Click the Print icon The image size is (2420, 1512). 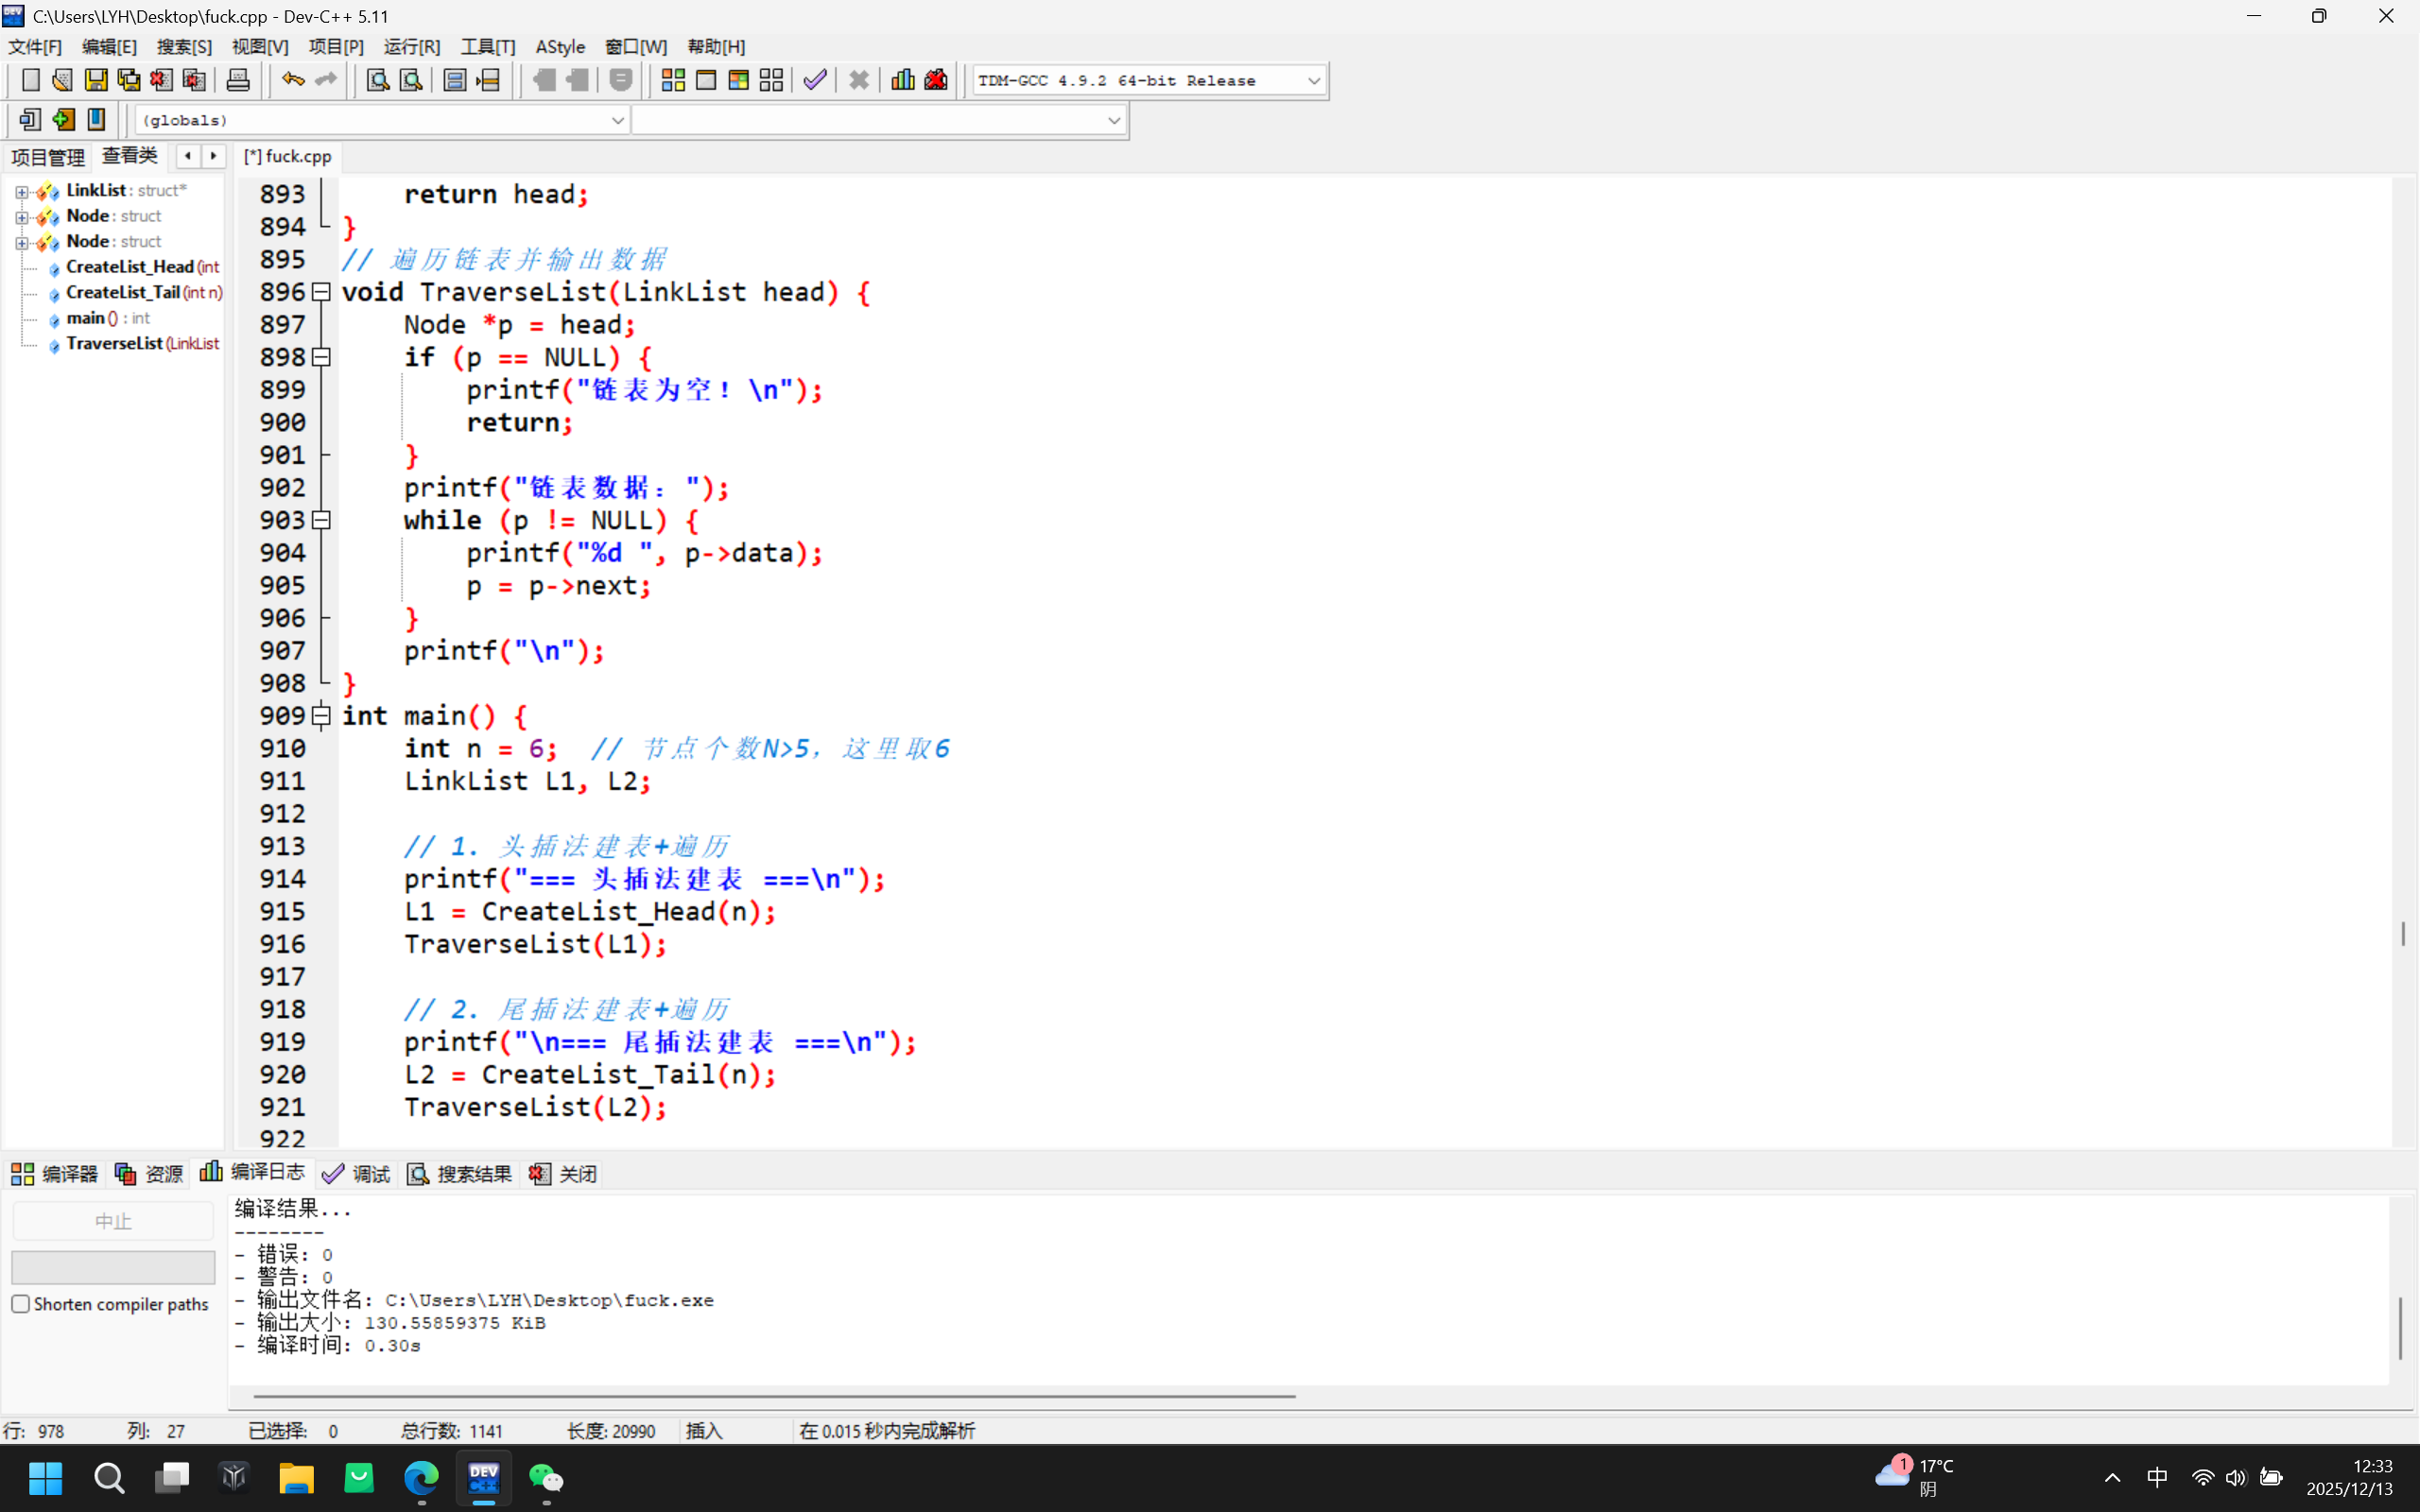[x=238, y=80]
